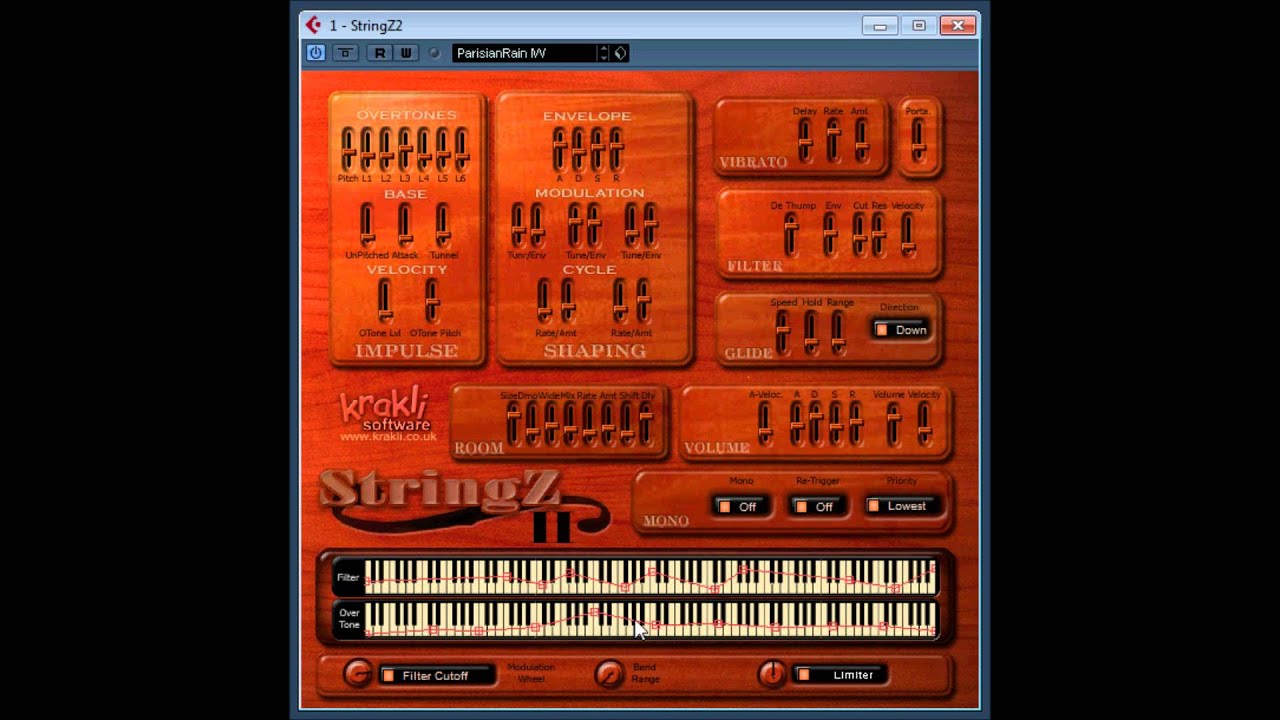The image size is (1280, 720).
Task: Click the Base UnPitched slider
Action: 367,225
